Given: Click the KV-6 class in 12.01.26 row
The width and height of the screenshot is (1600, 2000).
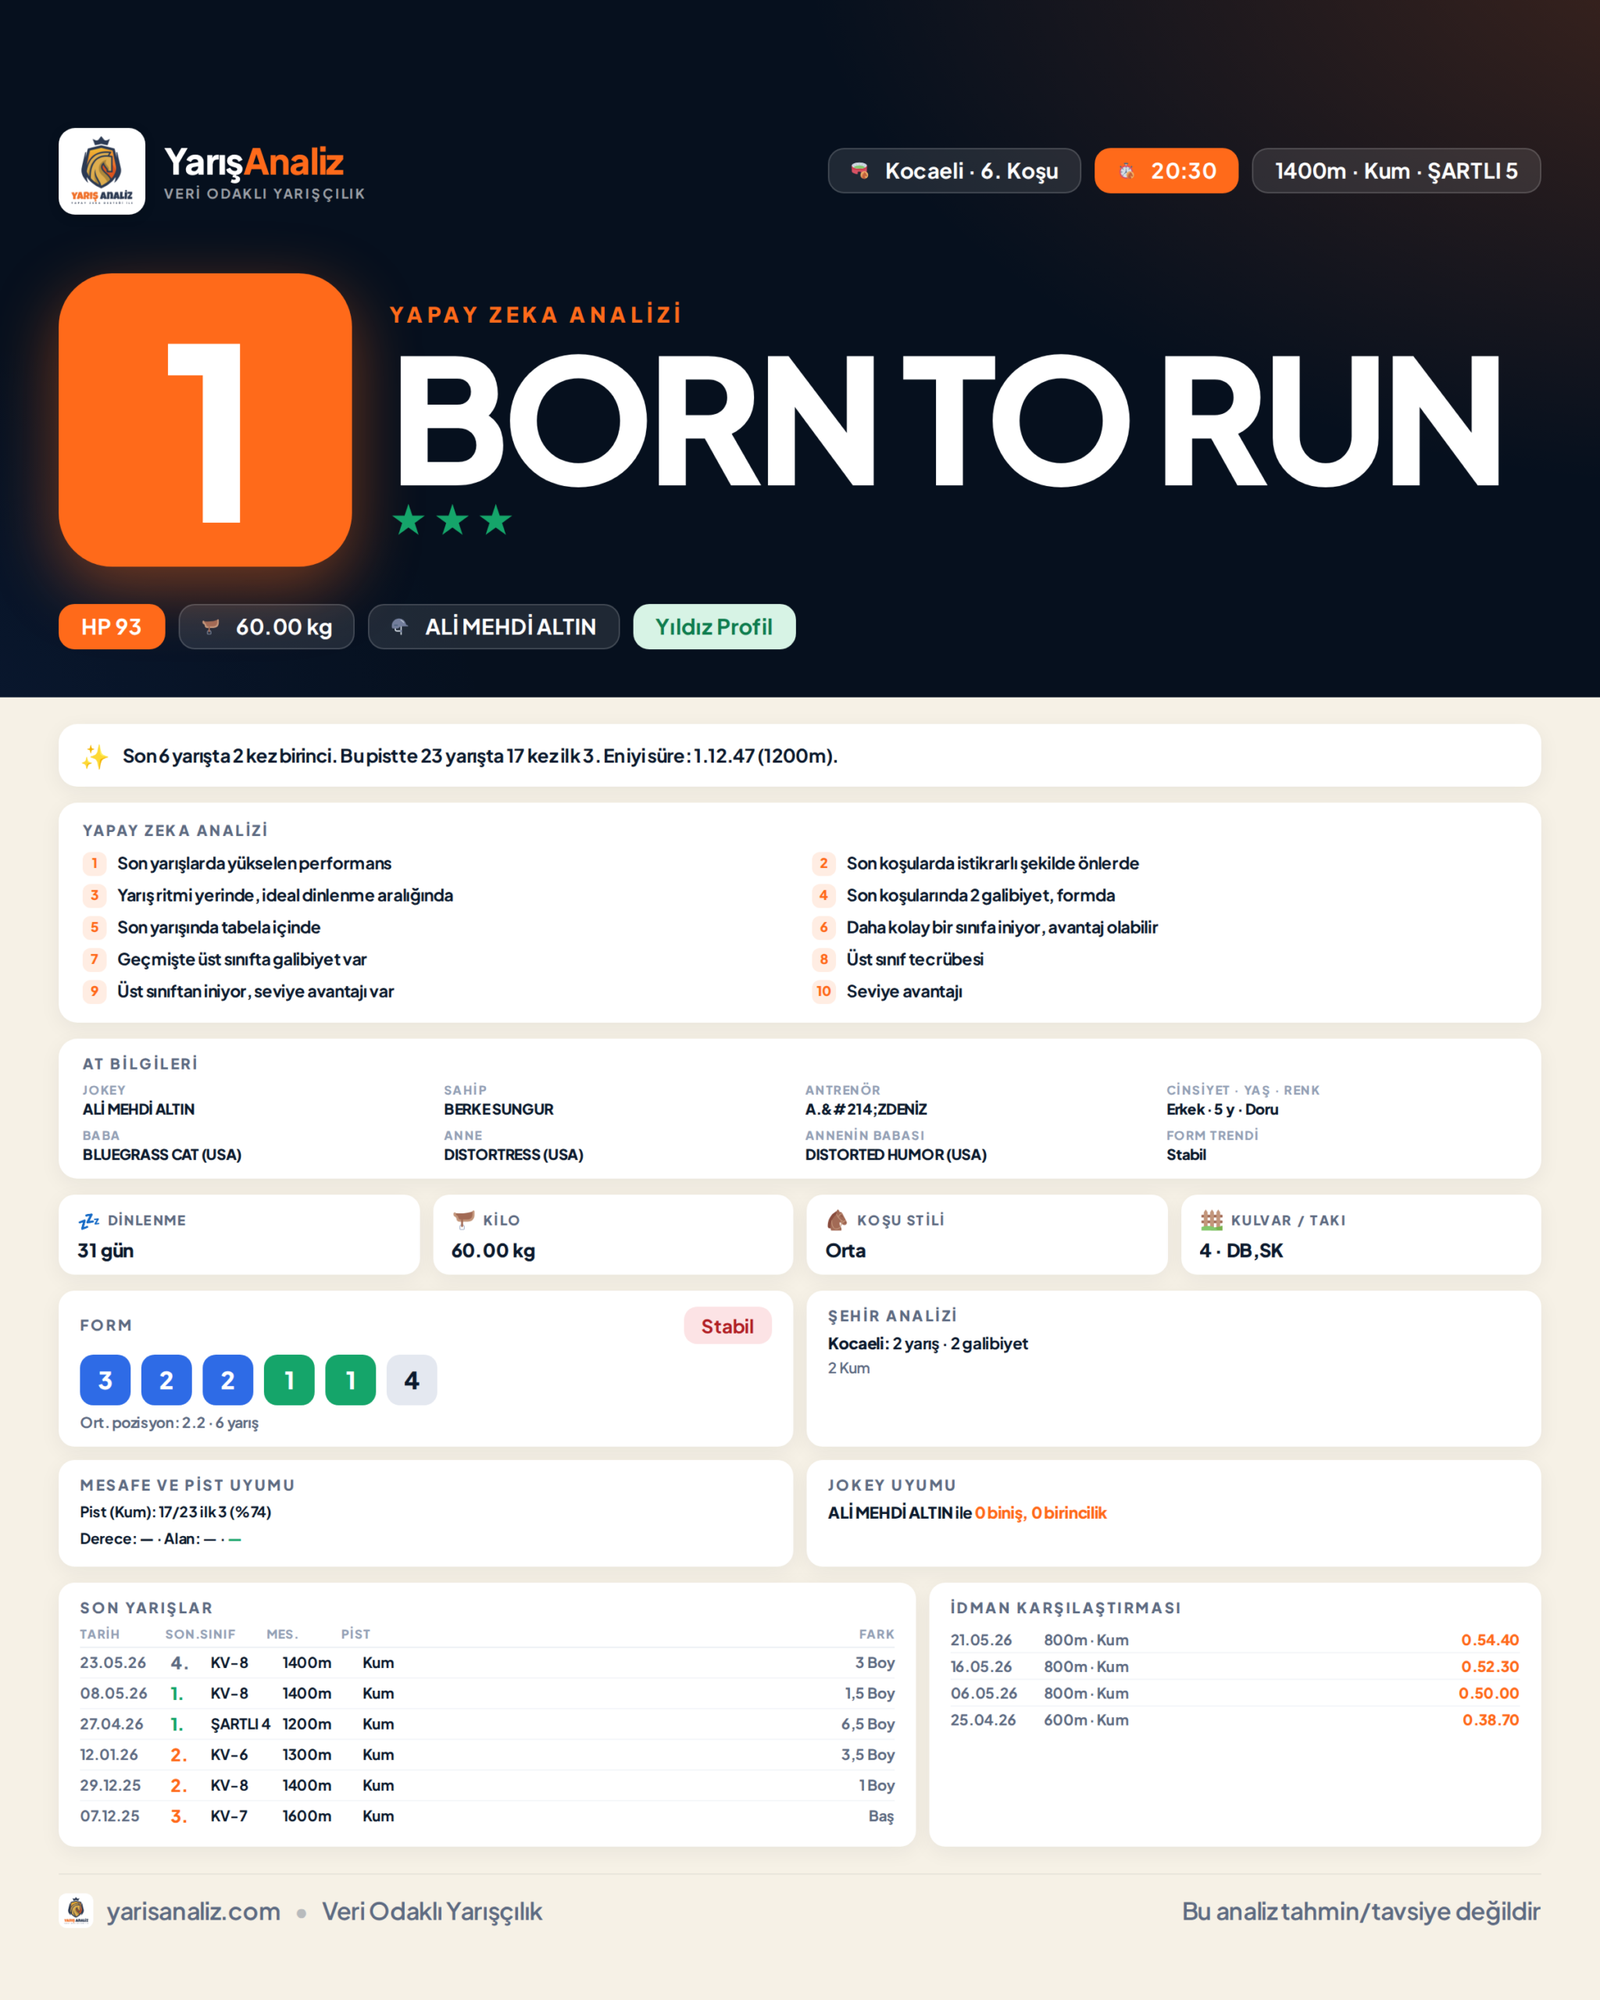Looking at the screenshot, I should point(229,1755).
